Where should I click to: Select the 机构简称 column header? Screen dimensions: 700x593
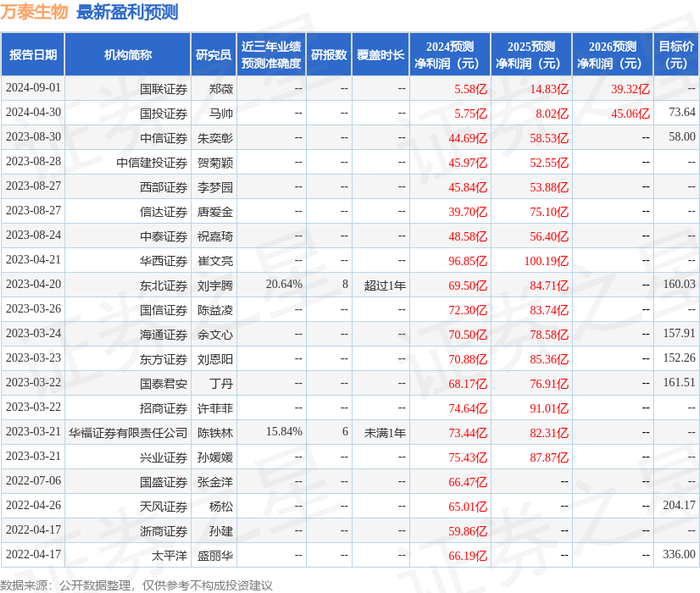(128, 54)
